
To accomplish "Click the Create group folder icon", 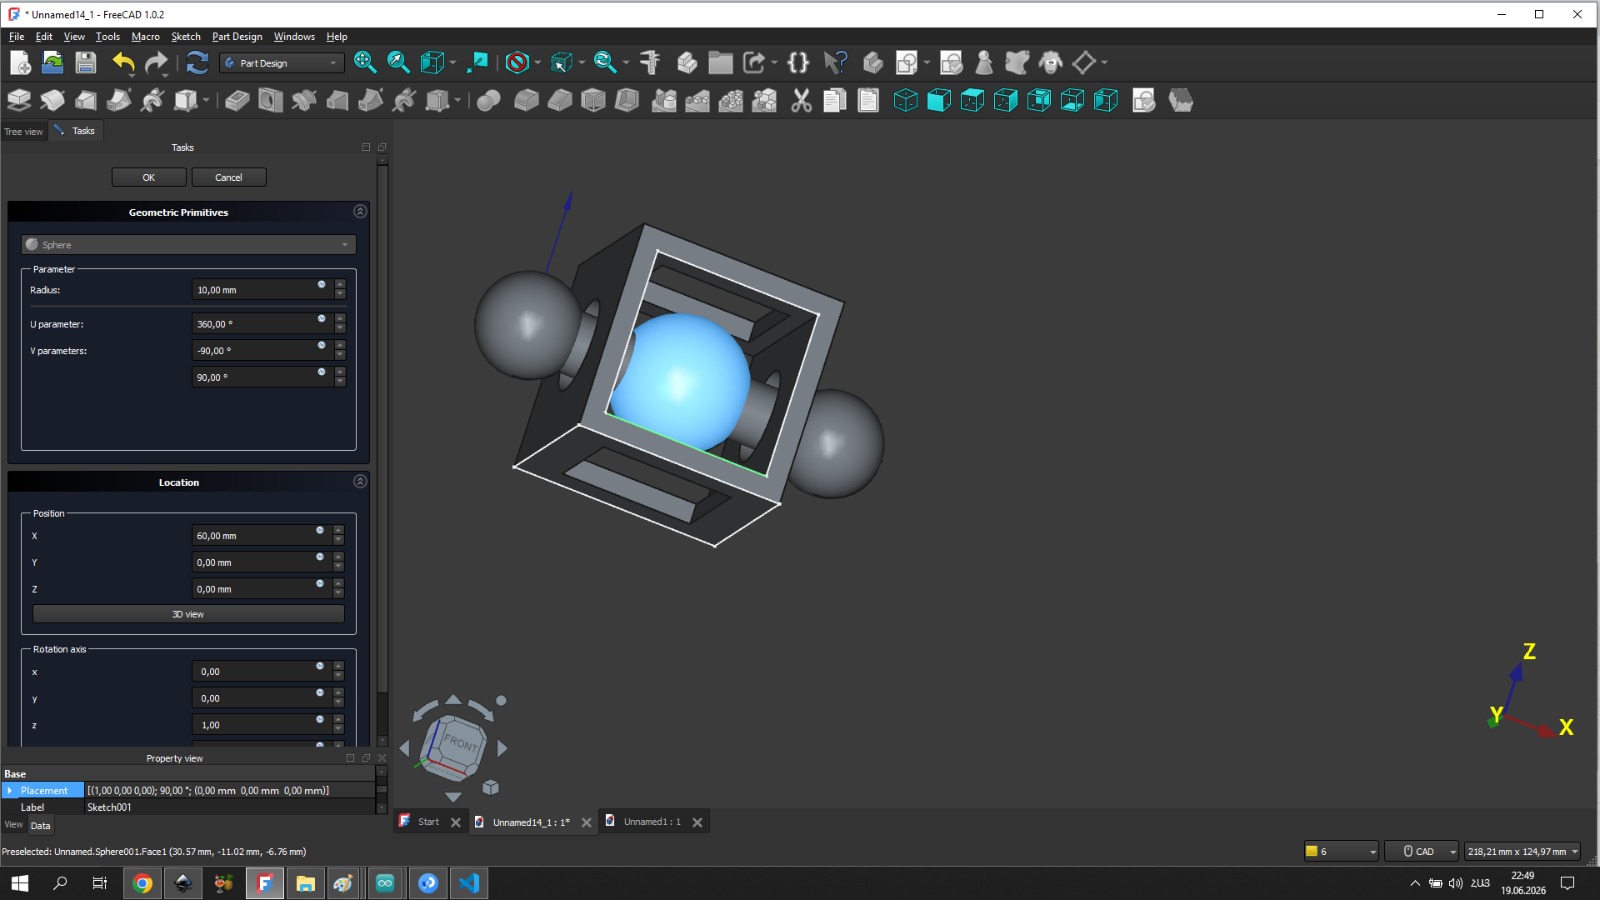I will tap(721, 63).
